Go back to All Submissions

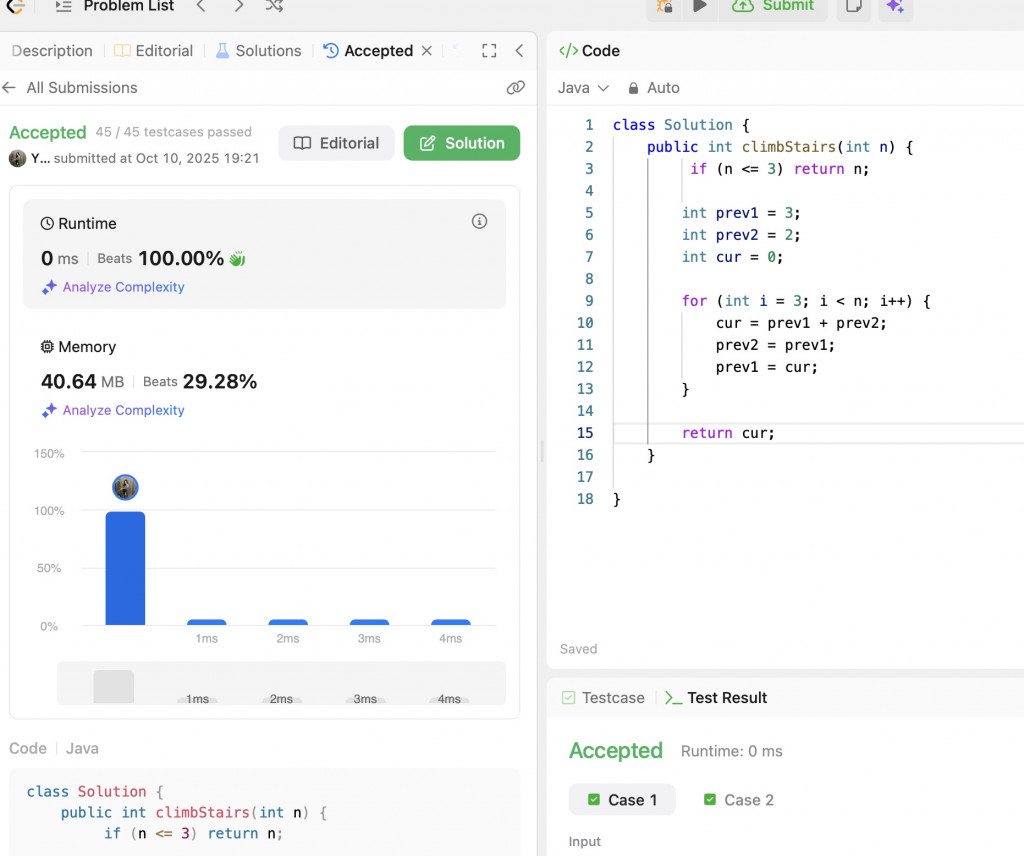click(x=70, y=87)
